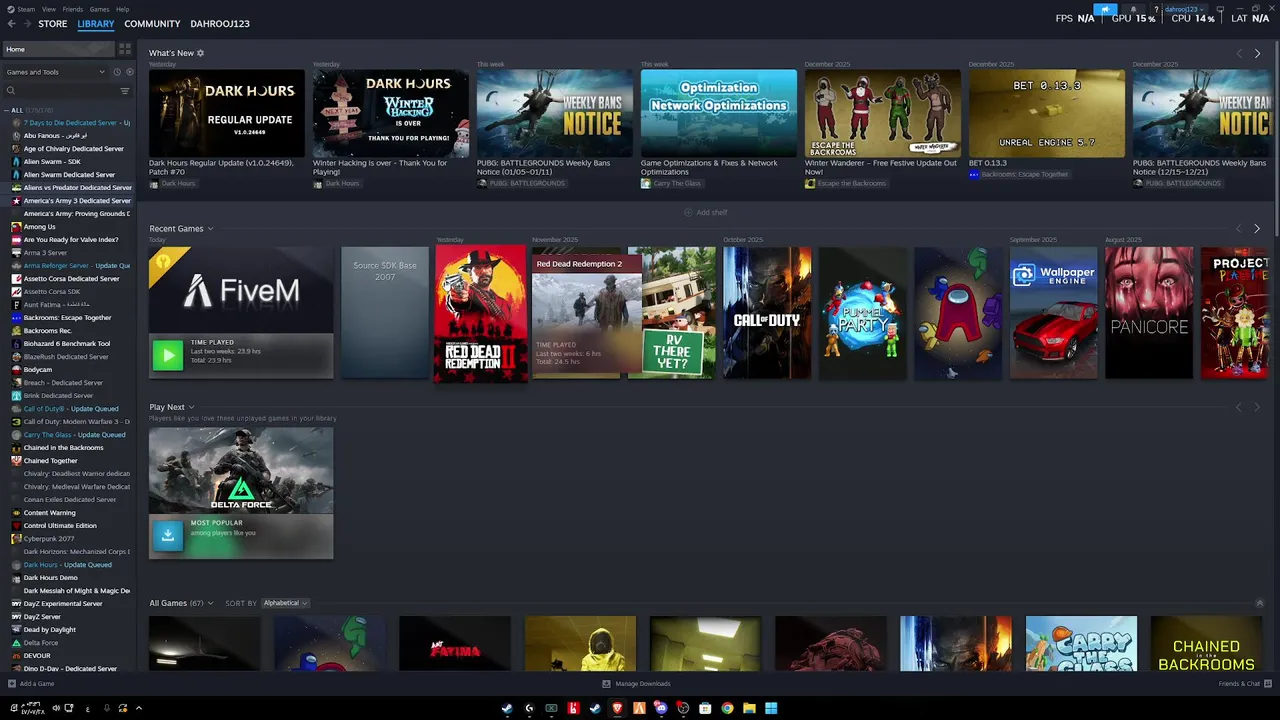Click the library search magnifier icon
Viewport: 1280px width, 720px height.
[11, 91]
